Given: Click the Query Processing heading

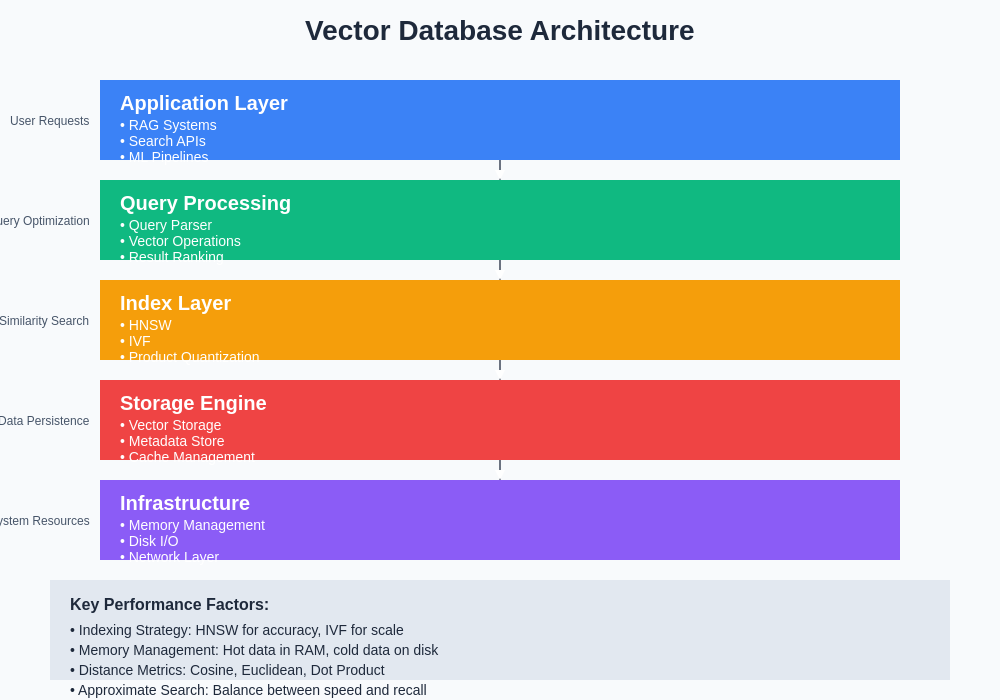Looking at the screenshot, I should click(205, 203).
